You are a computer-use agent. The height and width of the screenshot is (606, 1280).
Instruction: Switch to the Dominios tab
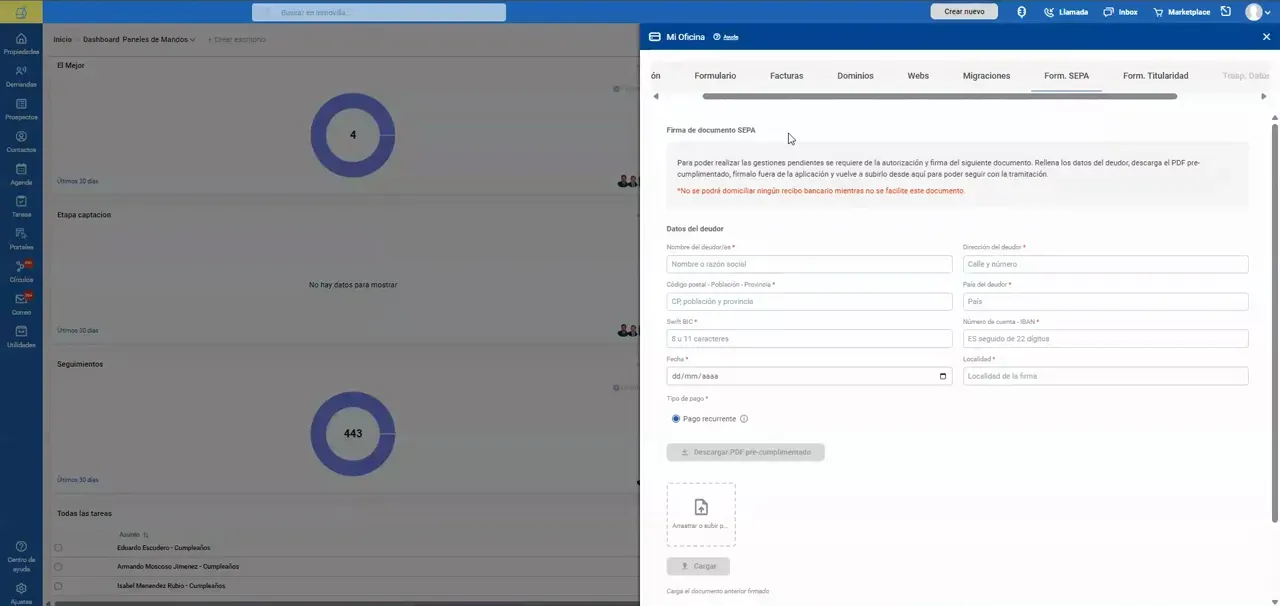855,76
